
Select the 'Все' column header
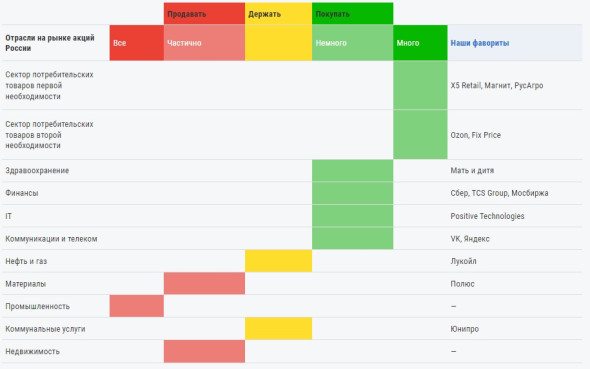coord(137,43)
